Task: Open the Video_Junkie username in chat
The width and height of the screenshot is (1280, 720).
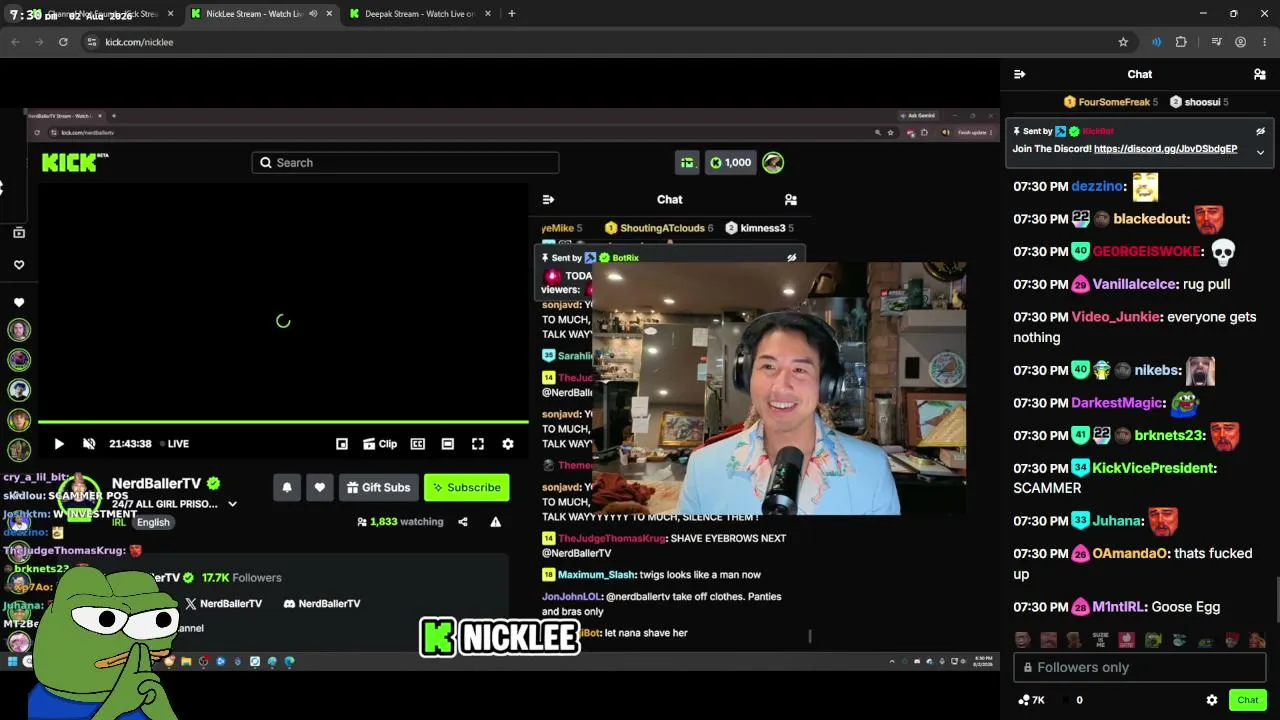Action: click(1116, 317)
